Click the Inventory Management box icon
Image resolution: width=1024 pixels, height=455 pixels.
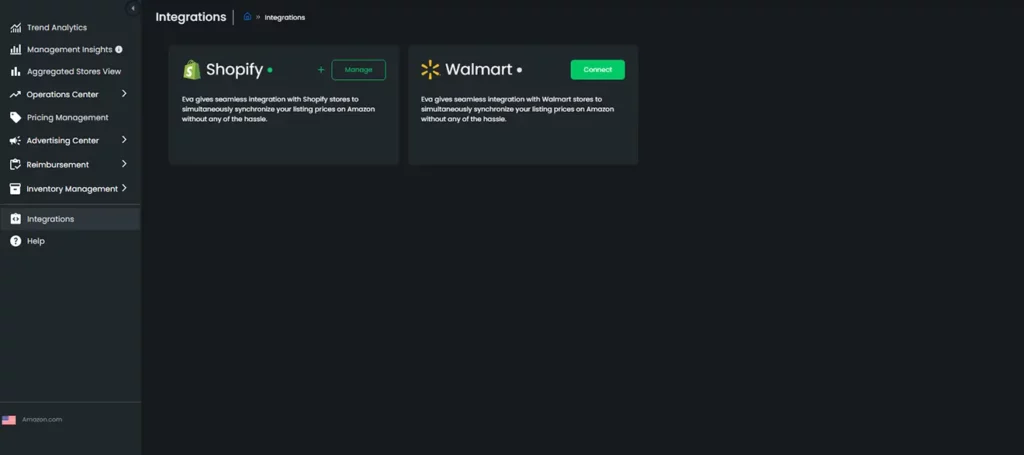click(x=16, y=189)
